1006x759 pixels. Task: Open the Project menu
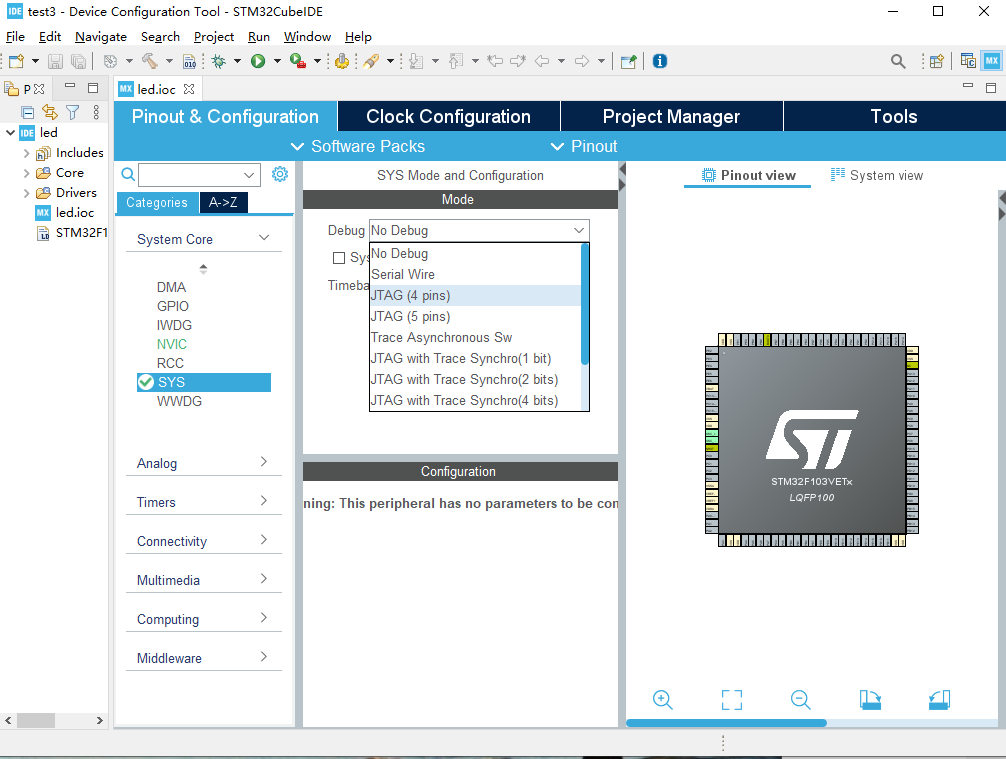213,36
